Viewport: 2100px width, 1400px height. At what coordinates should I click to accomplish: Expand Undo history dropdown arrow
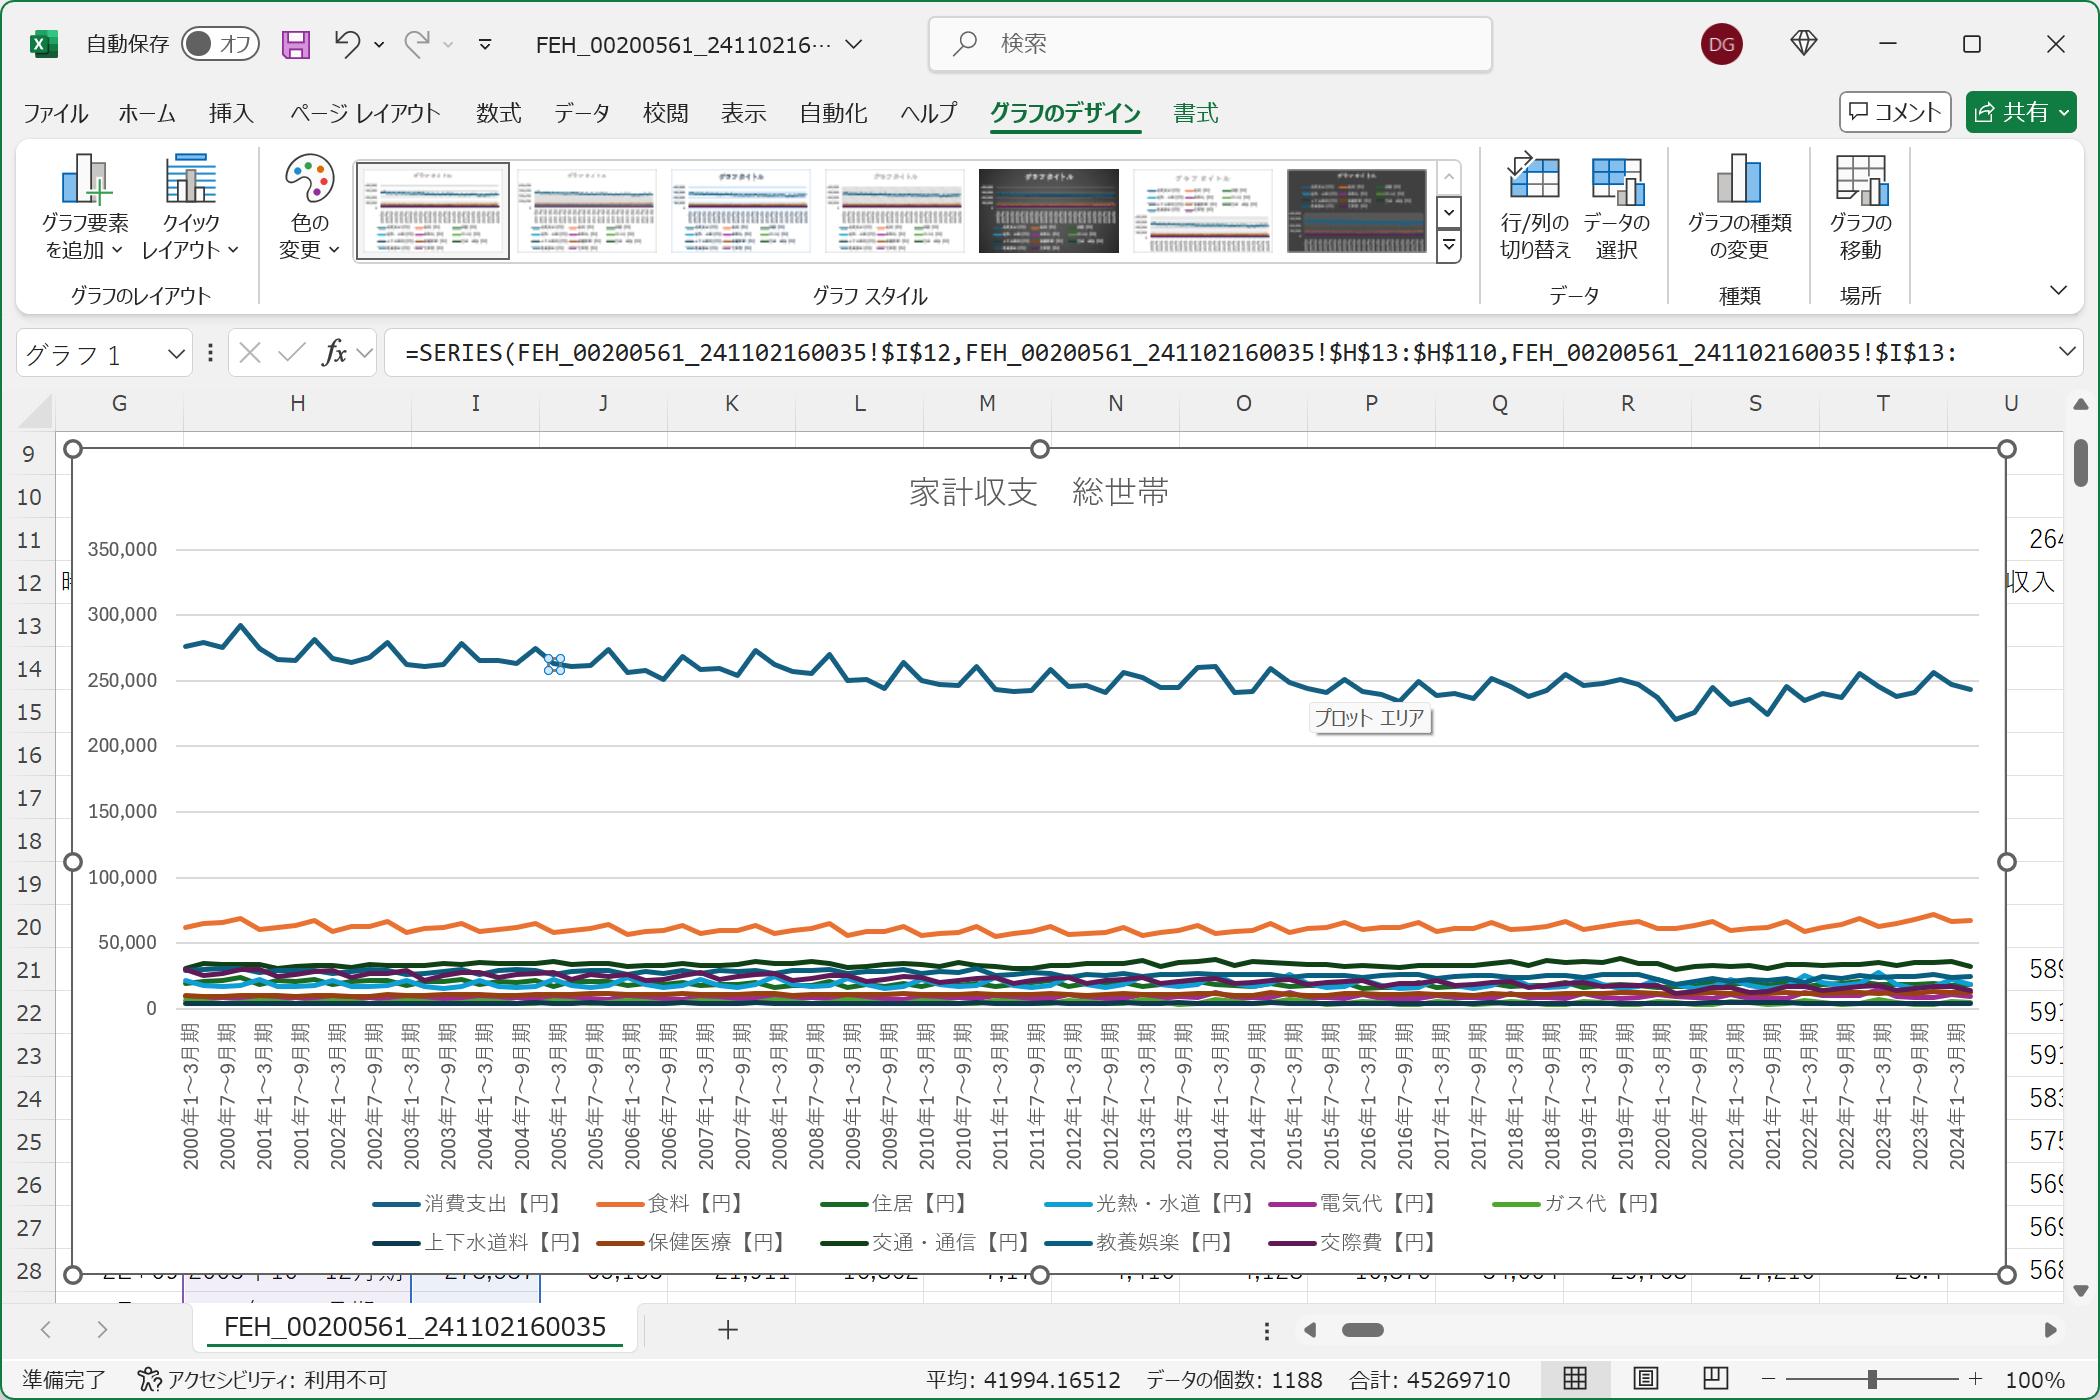point(379,44)
